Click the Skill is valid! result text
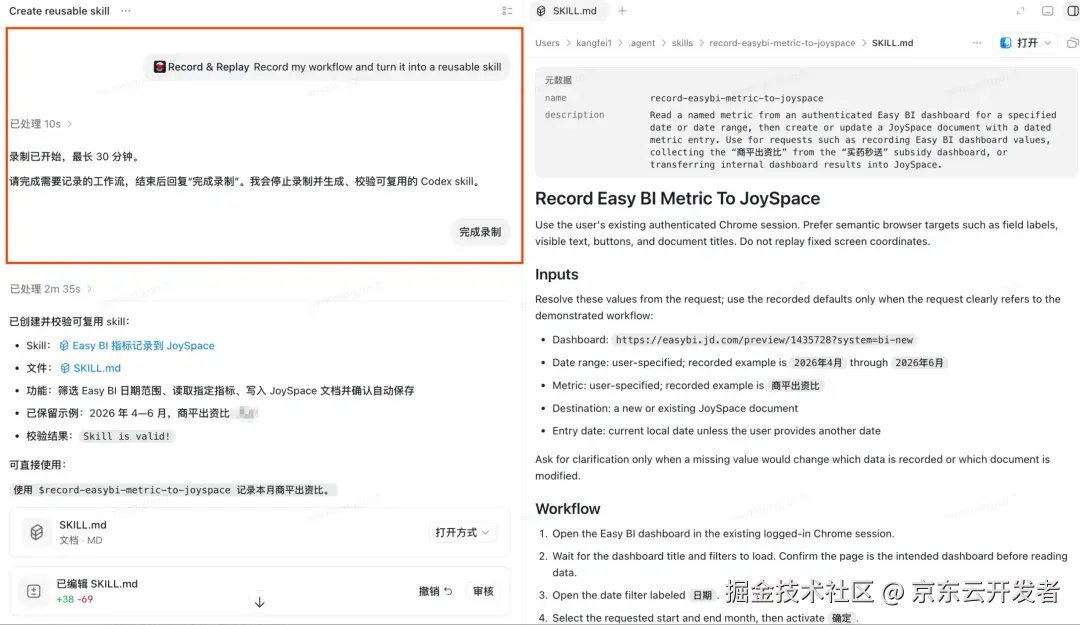The height and width of the screenshot is (625, 1080). click(x=126, y=436)
